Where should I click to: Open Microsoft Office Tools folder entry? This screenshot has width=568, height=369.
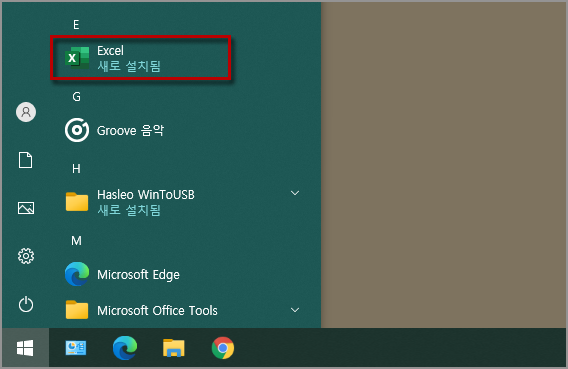(x=142, y=310)
